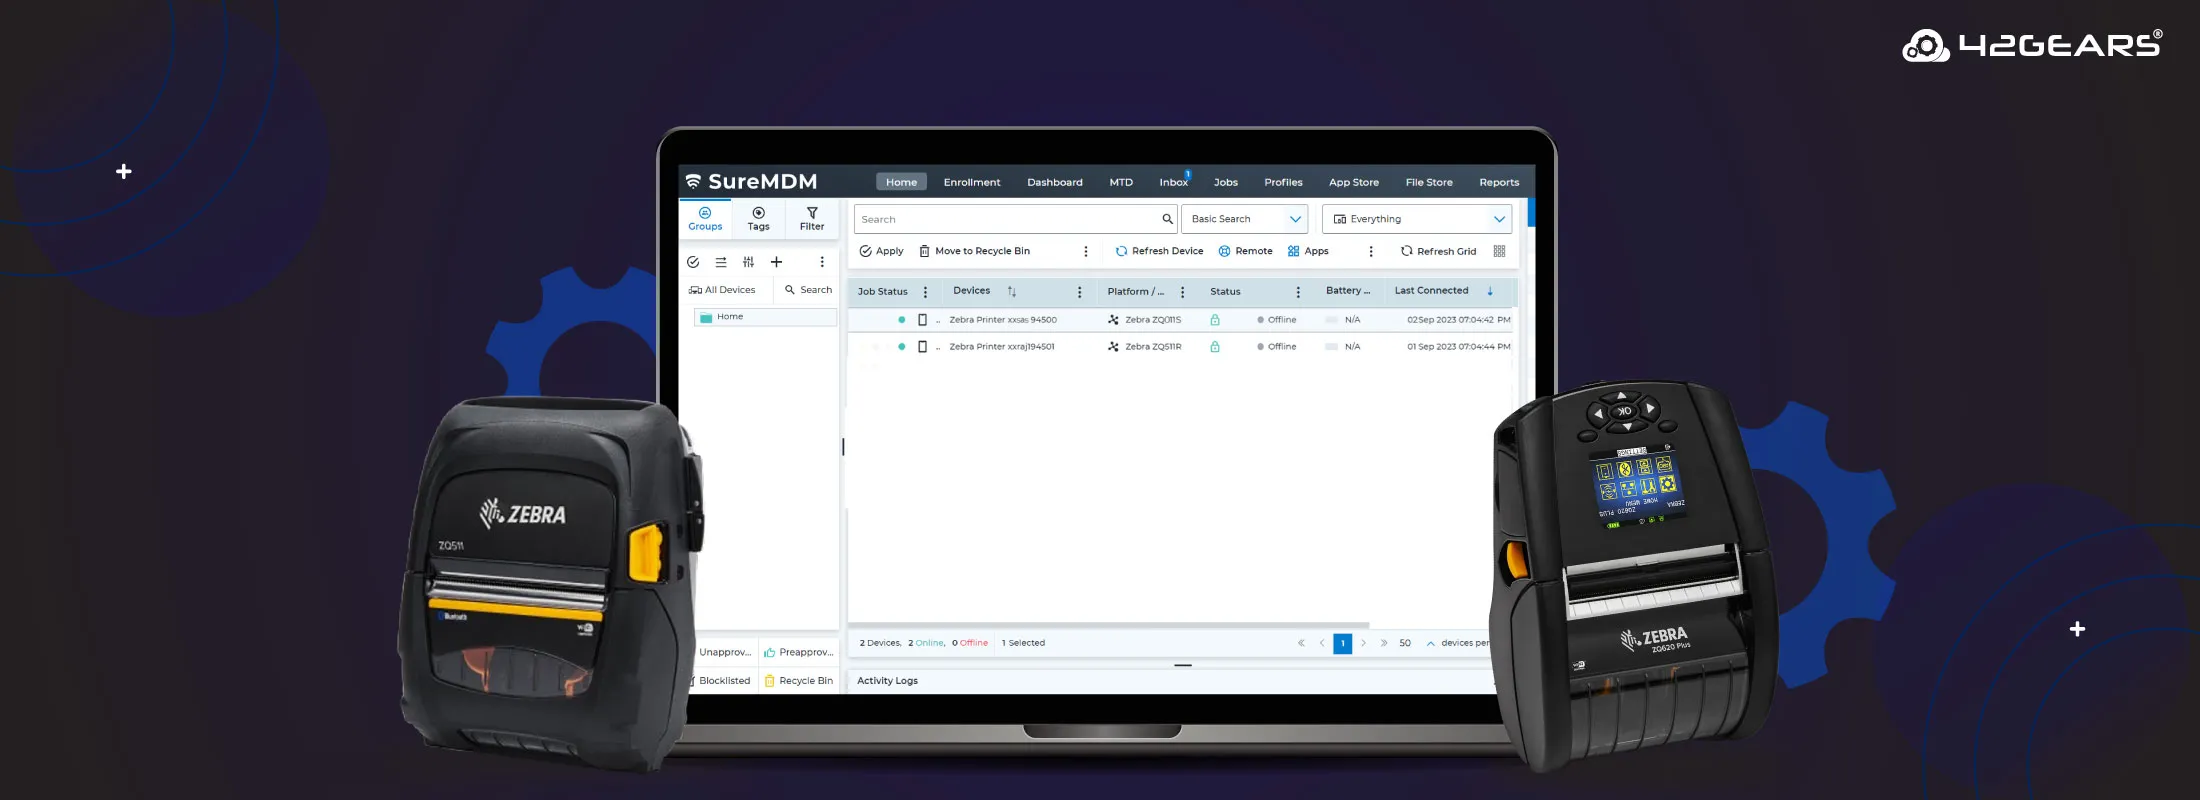The image size is (2200, 800).
Task: Click lock icon in Zebra ZQ511R row
Action: pyautogui.click(x=1215, y=347)
